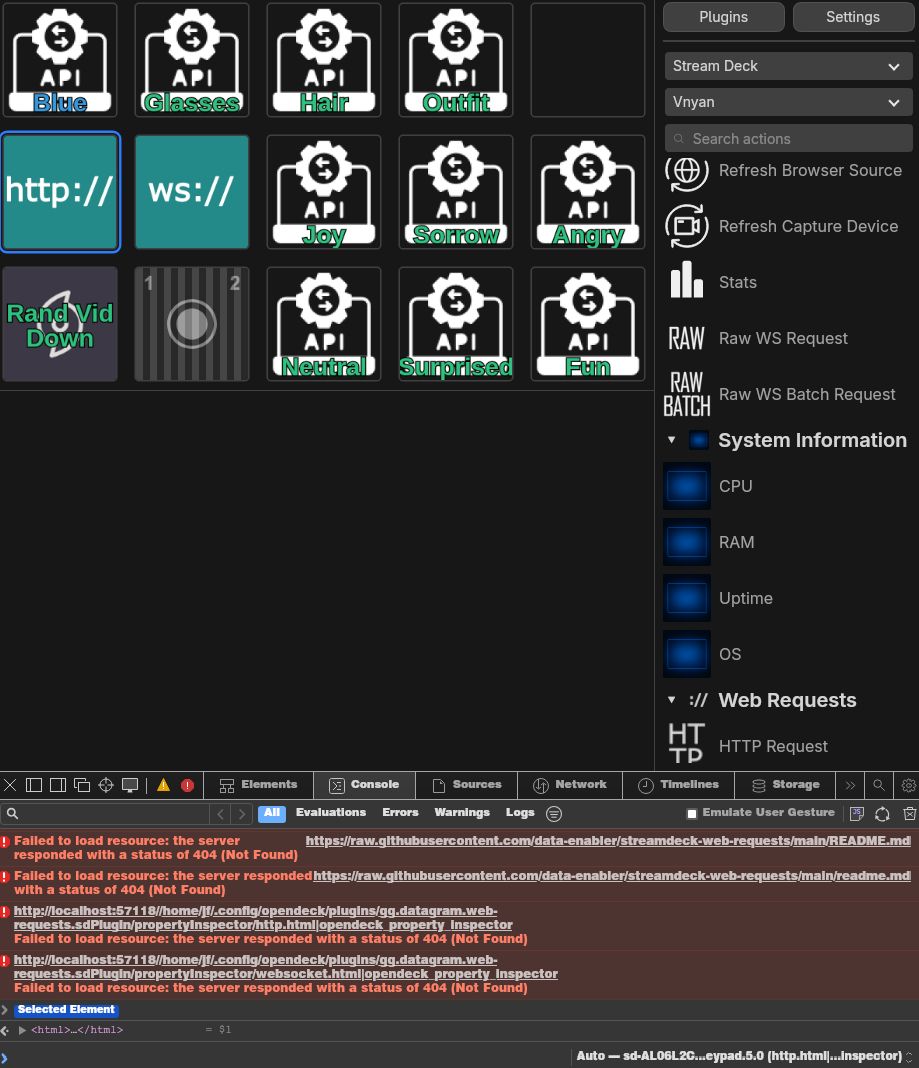This screenshot has width=919, height=1068.
Task: Focus the console filter field
Action: click(x=106, y=813)
